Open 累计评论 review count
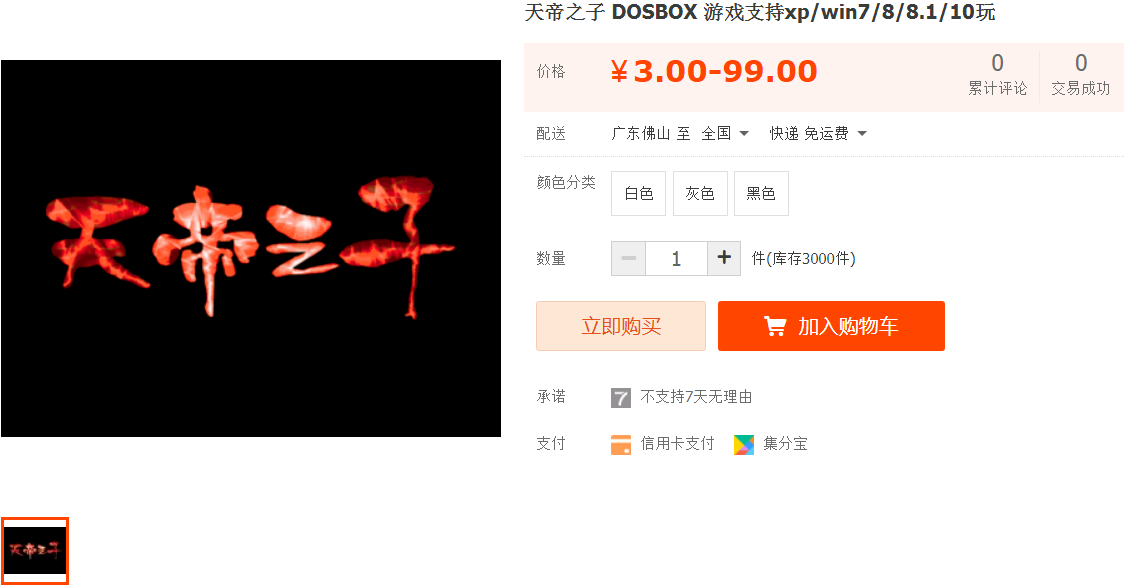 pyautogui.click(x=997, y=75)
